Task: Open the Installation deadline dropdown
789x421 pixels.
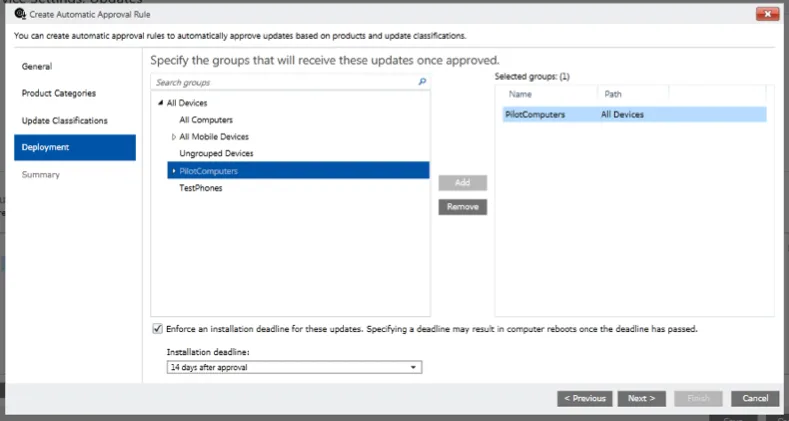Action: tap(294, 367)
